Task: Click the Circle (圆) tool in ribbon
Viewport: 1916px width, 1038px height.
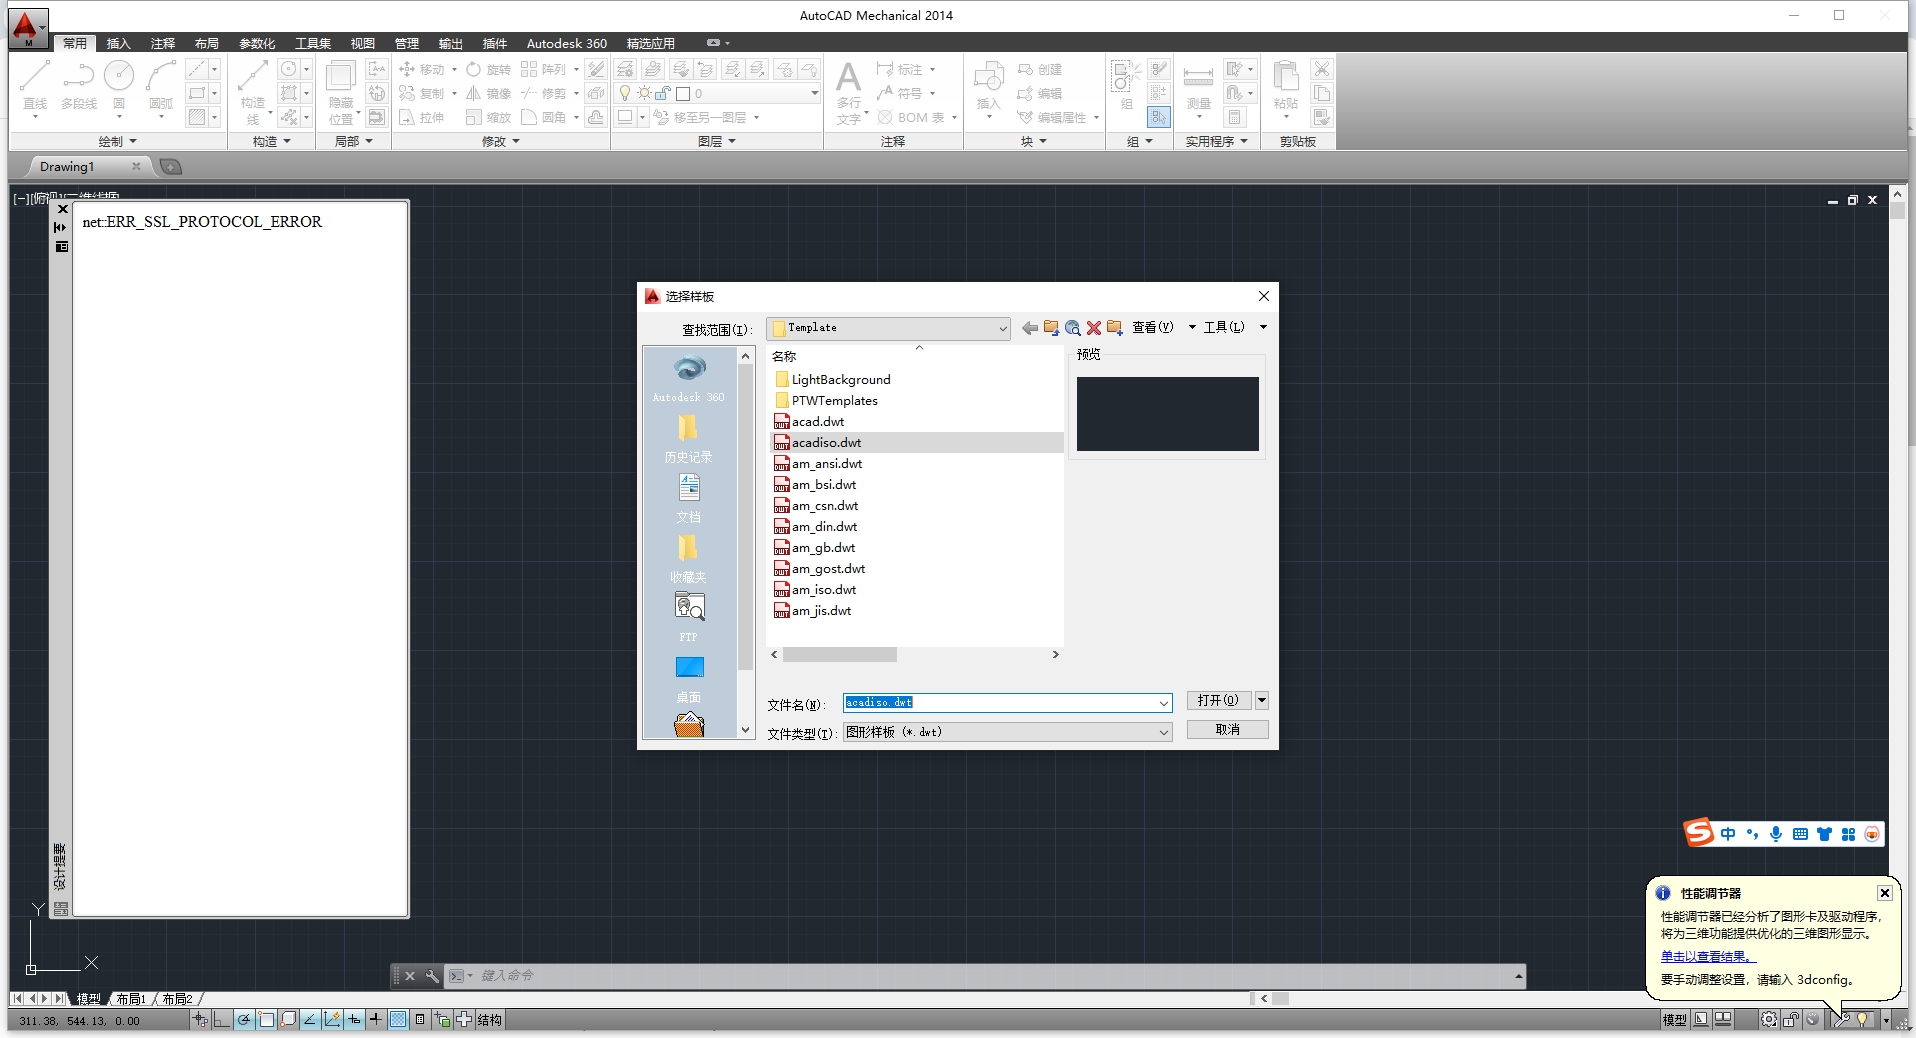Action: 119,85
